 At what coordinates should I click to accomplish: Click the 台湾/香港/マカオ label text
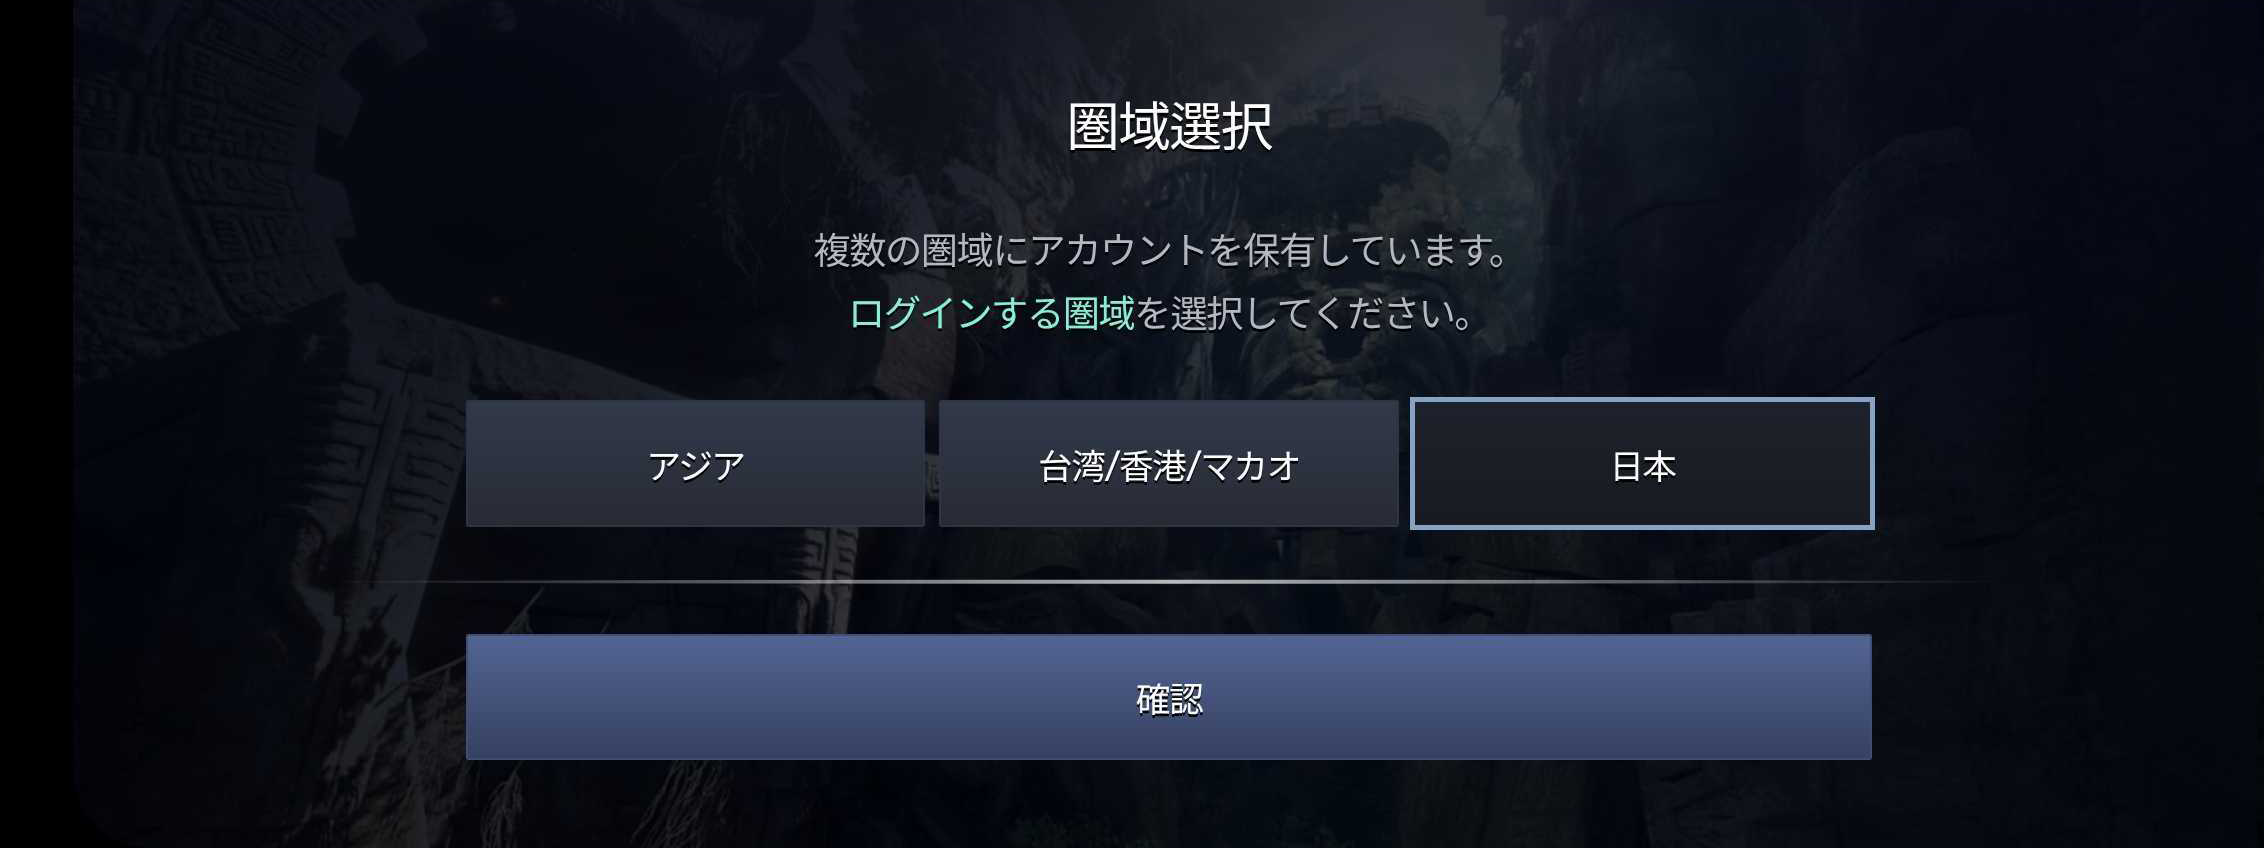pos(1169,466)
